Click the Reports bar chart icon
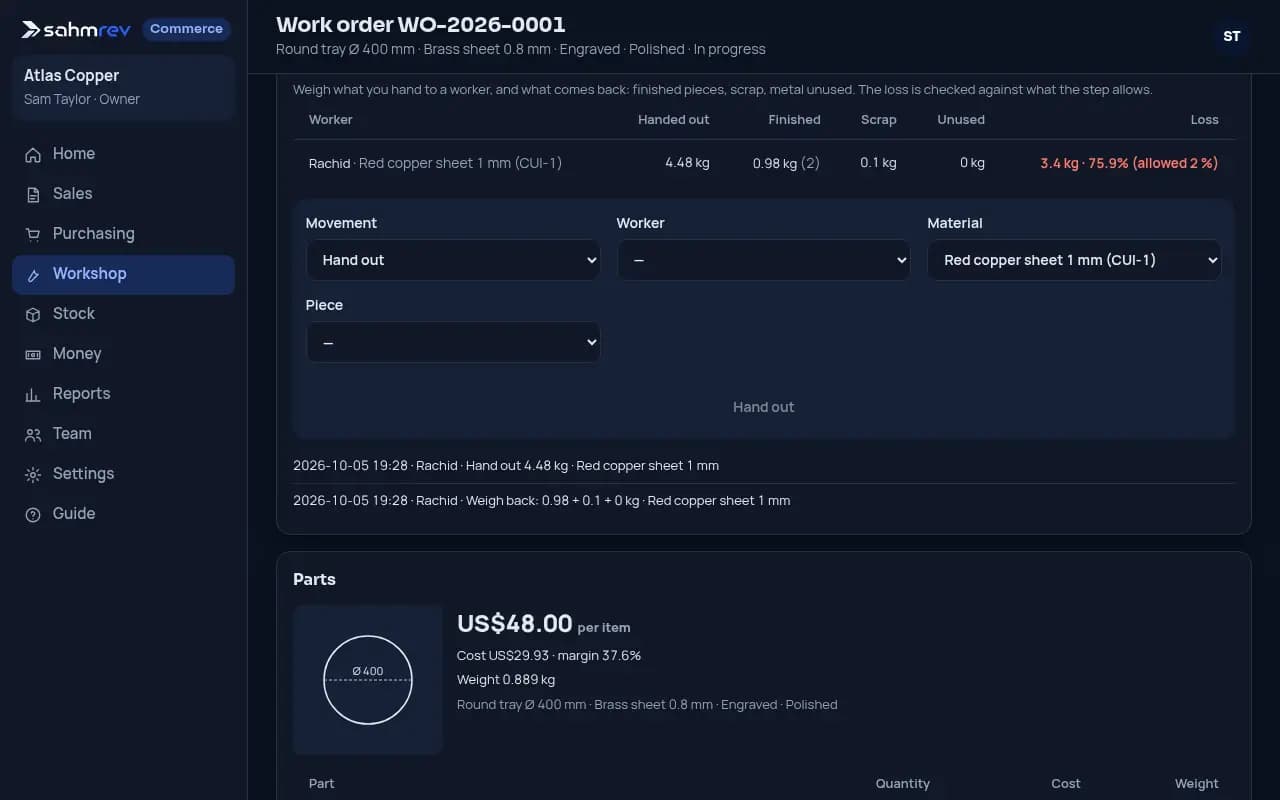 pyautogui.click(x=33, y=394)
